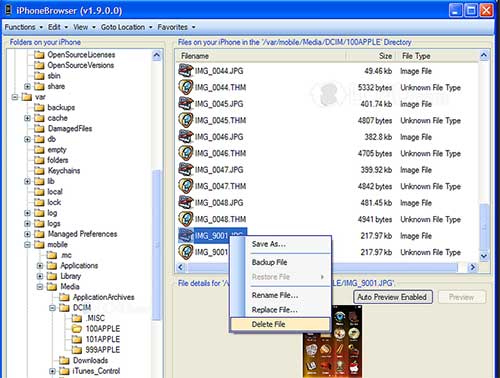Click the IMG_9001 THM unknown file icon

186,252
